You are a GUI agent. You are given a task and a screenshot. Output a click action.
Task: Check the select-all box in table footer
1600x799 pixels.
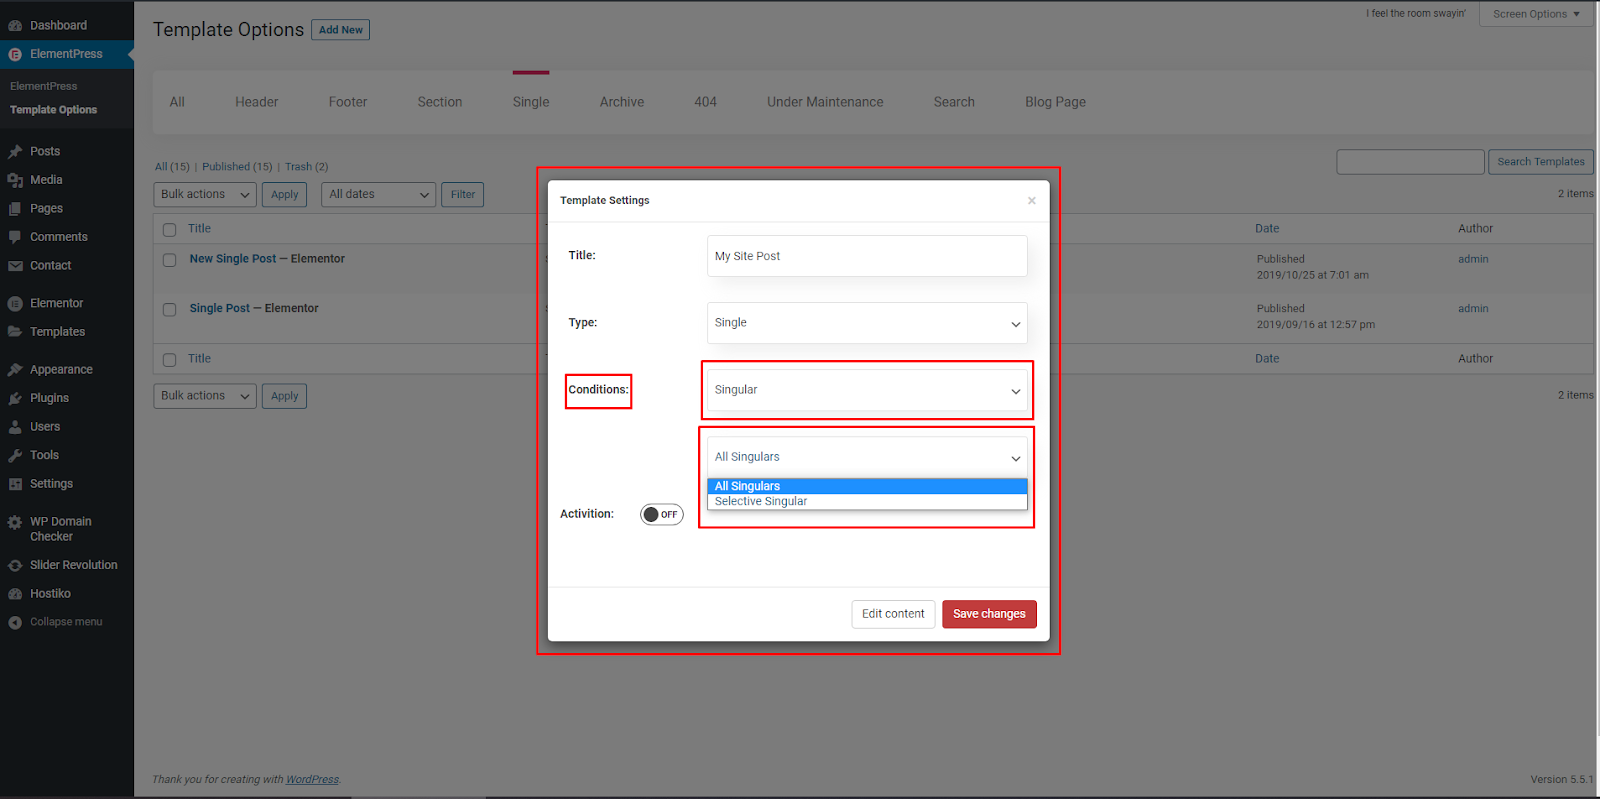tap(169, 359)
